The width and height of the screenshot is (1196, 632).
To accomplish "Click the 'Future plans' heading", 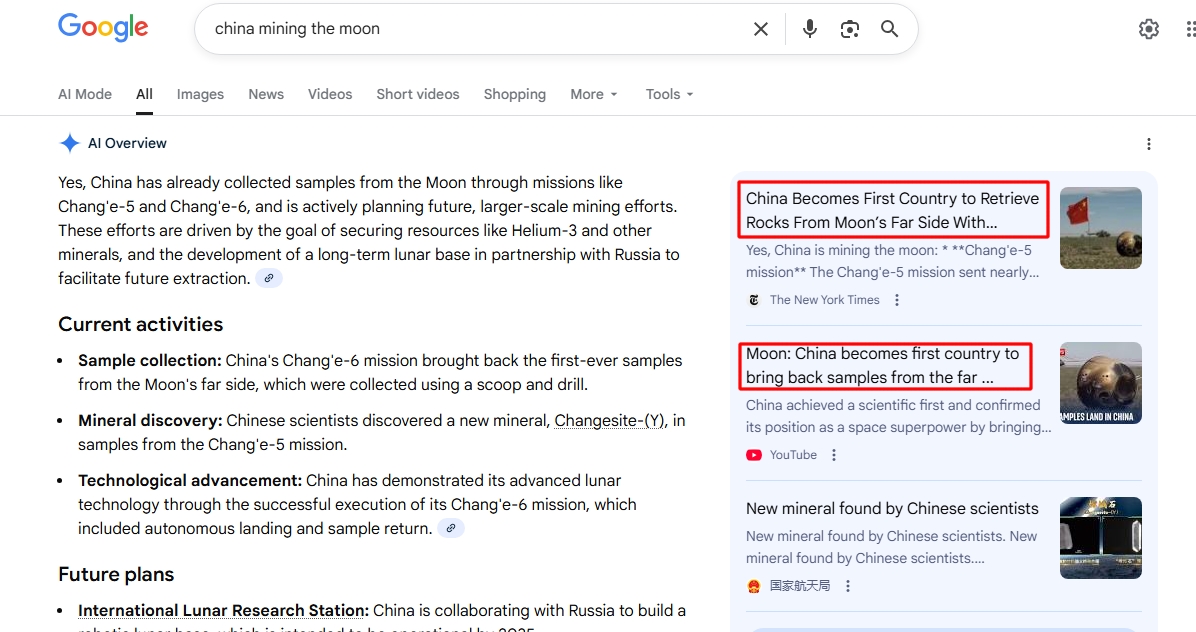I will coord(117,575).
